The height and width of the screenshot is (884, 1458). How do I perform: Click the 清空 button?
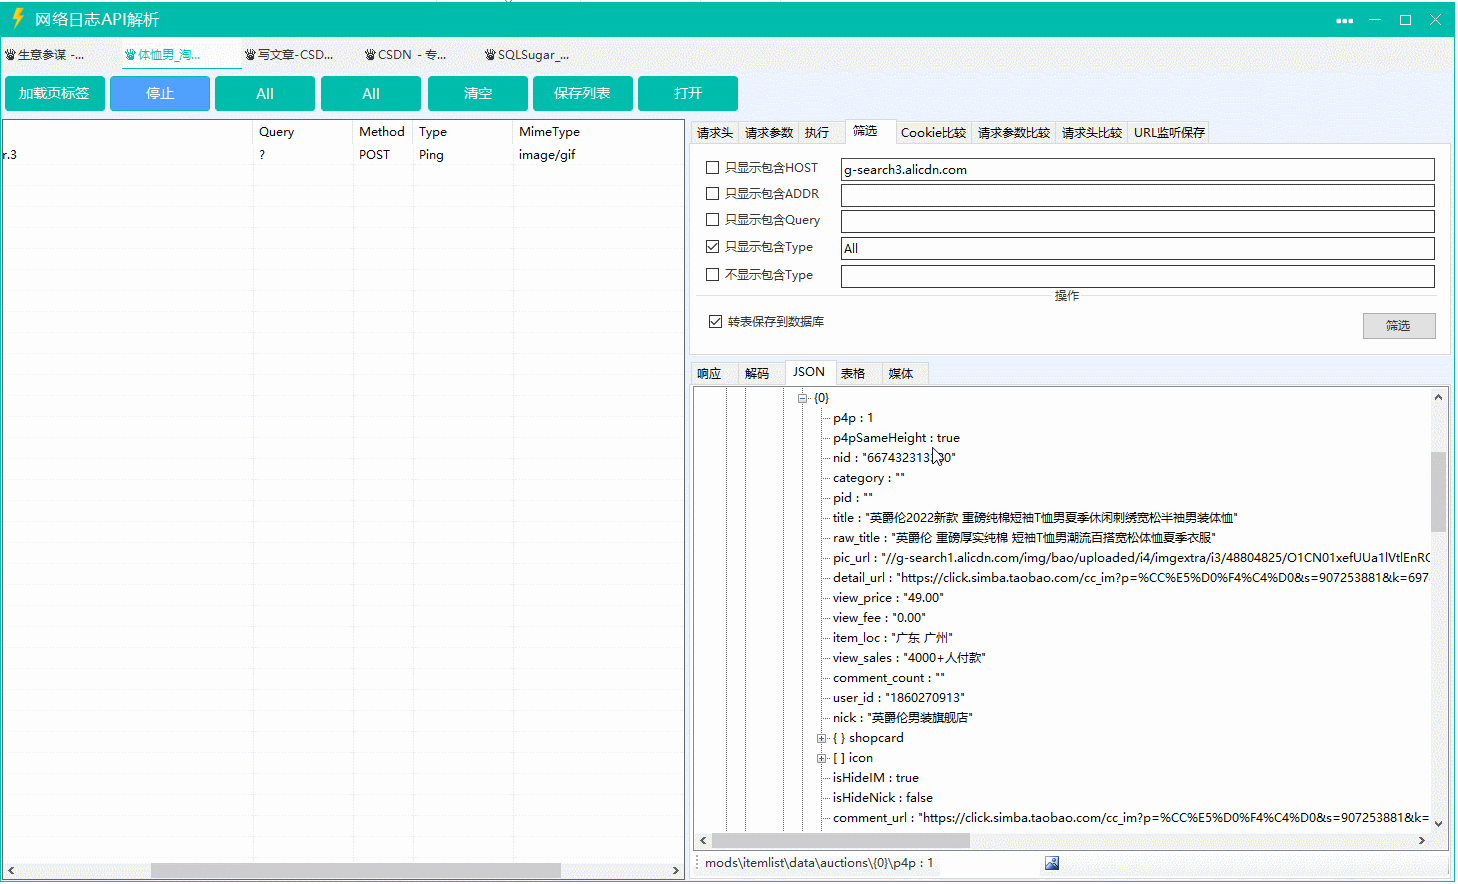coord(478,93)
